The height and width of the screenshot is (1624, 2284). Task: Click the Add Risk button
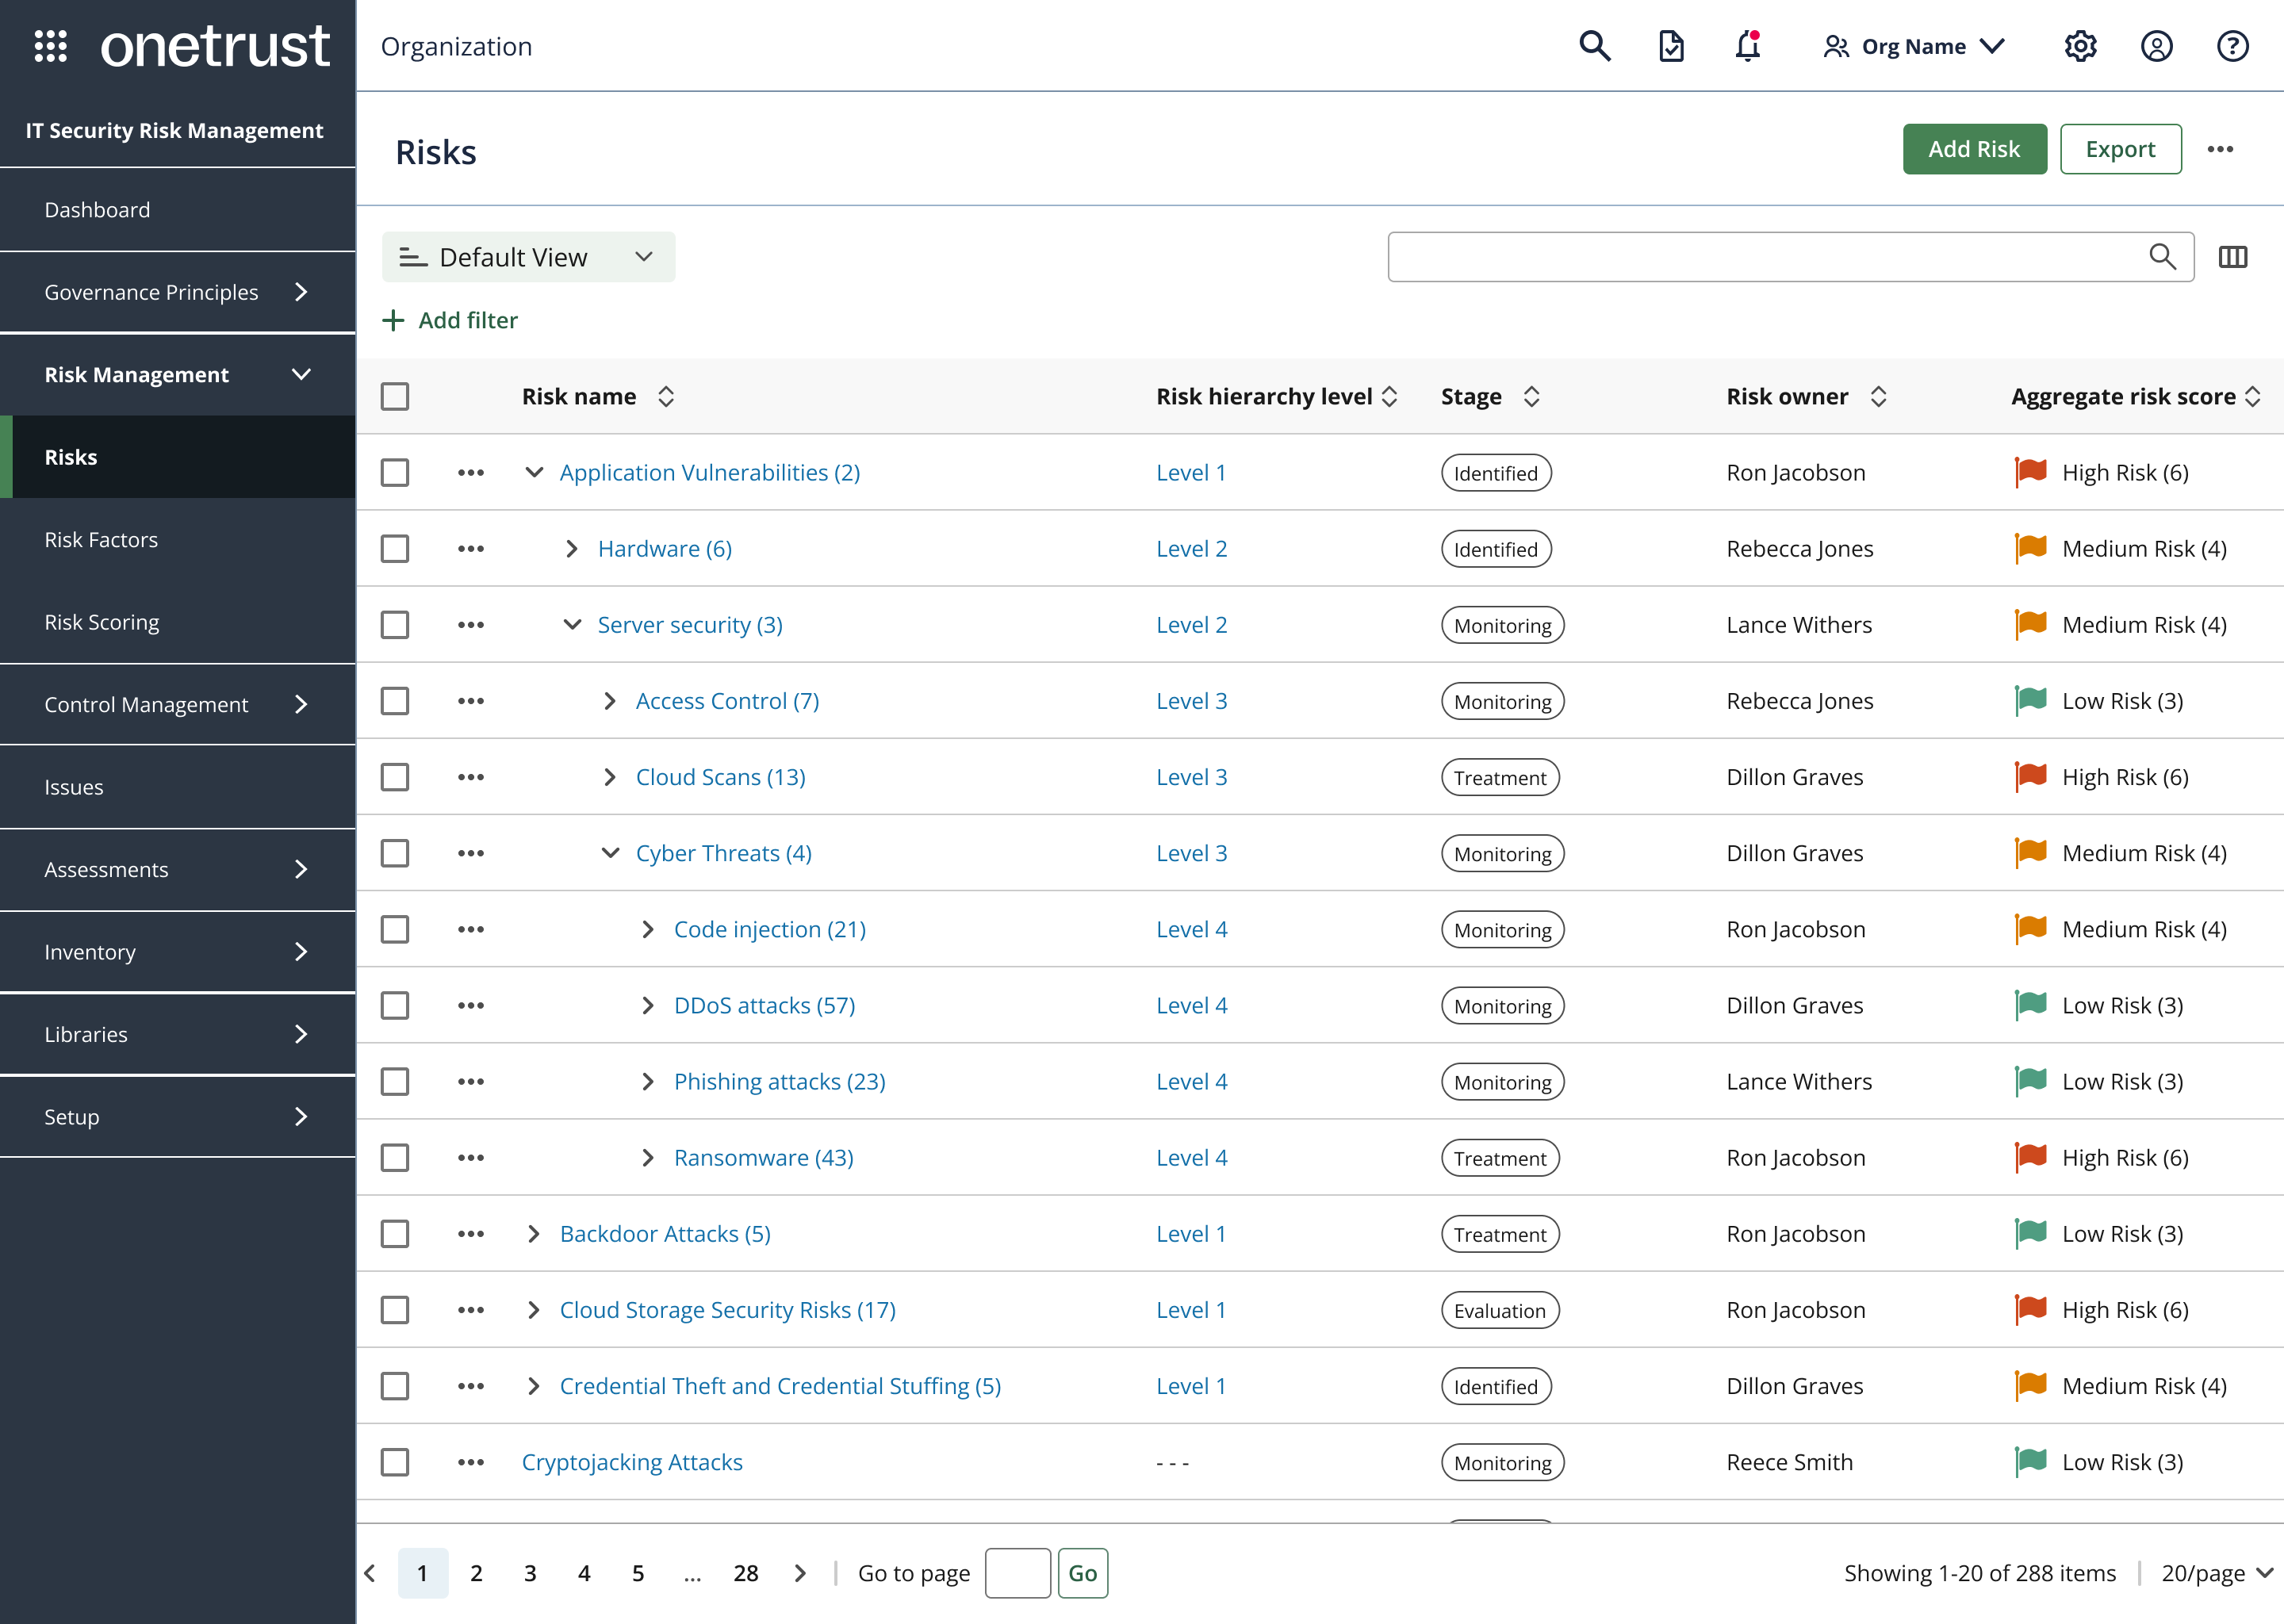(1974, 149)
